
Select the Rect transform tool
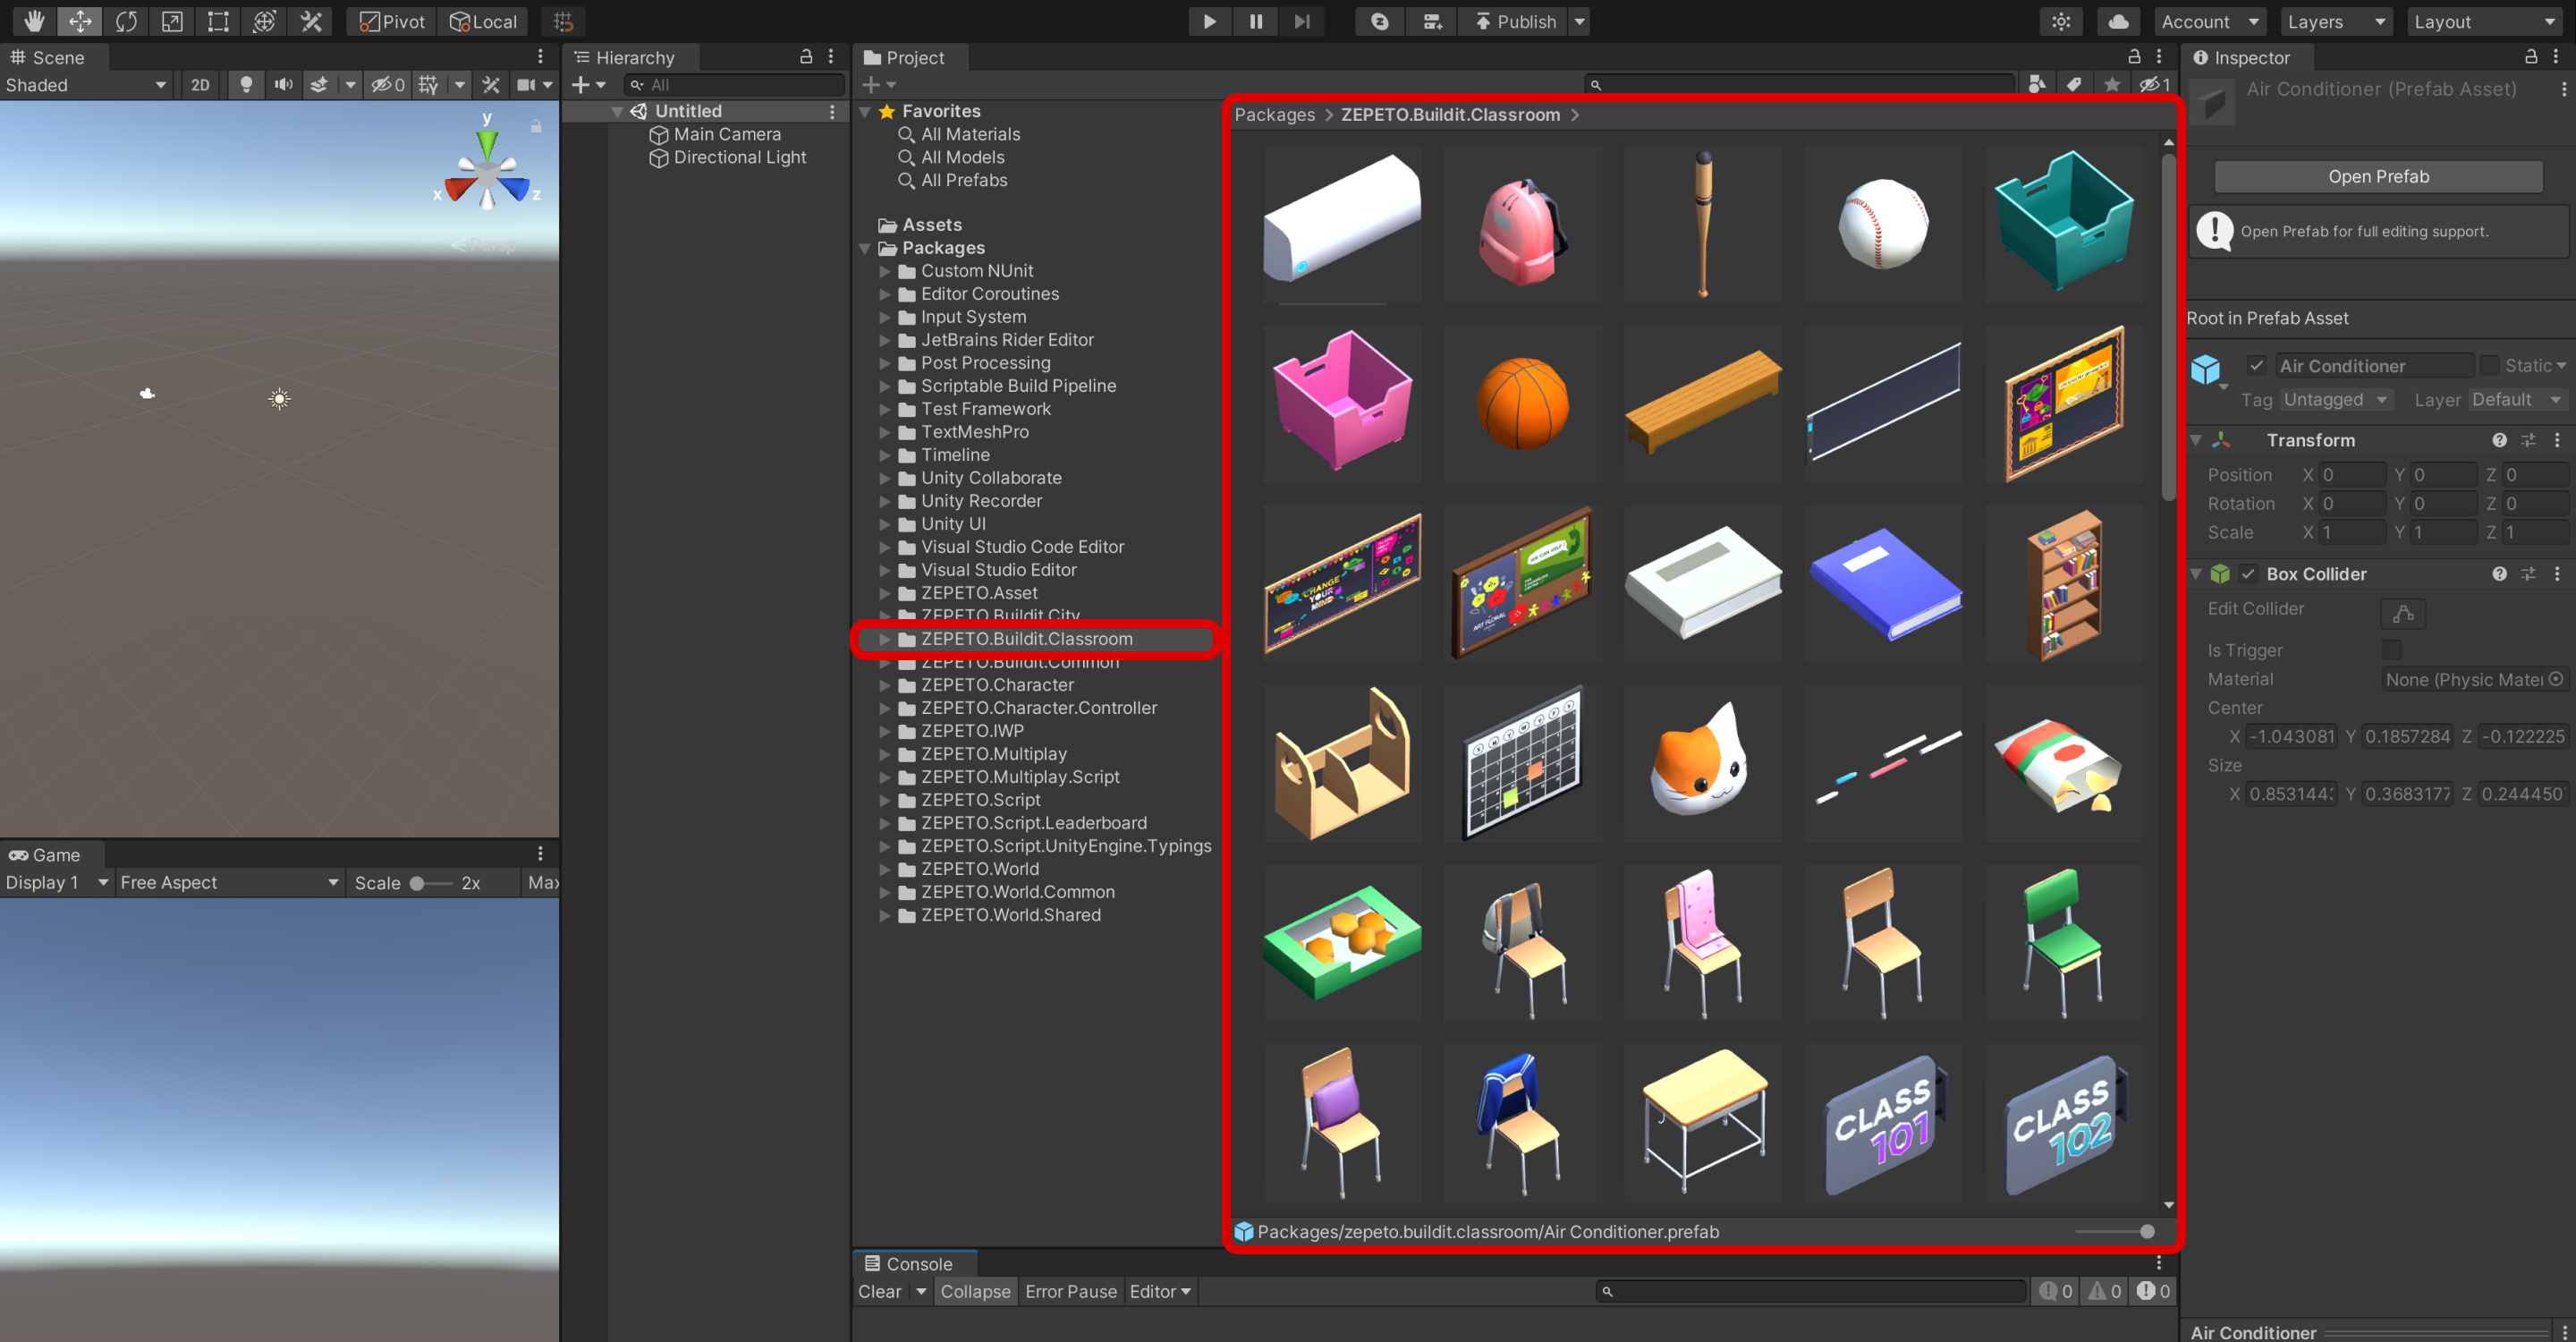click(218, 21)
